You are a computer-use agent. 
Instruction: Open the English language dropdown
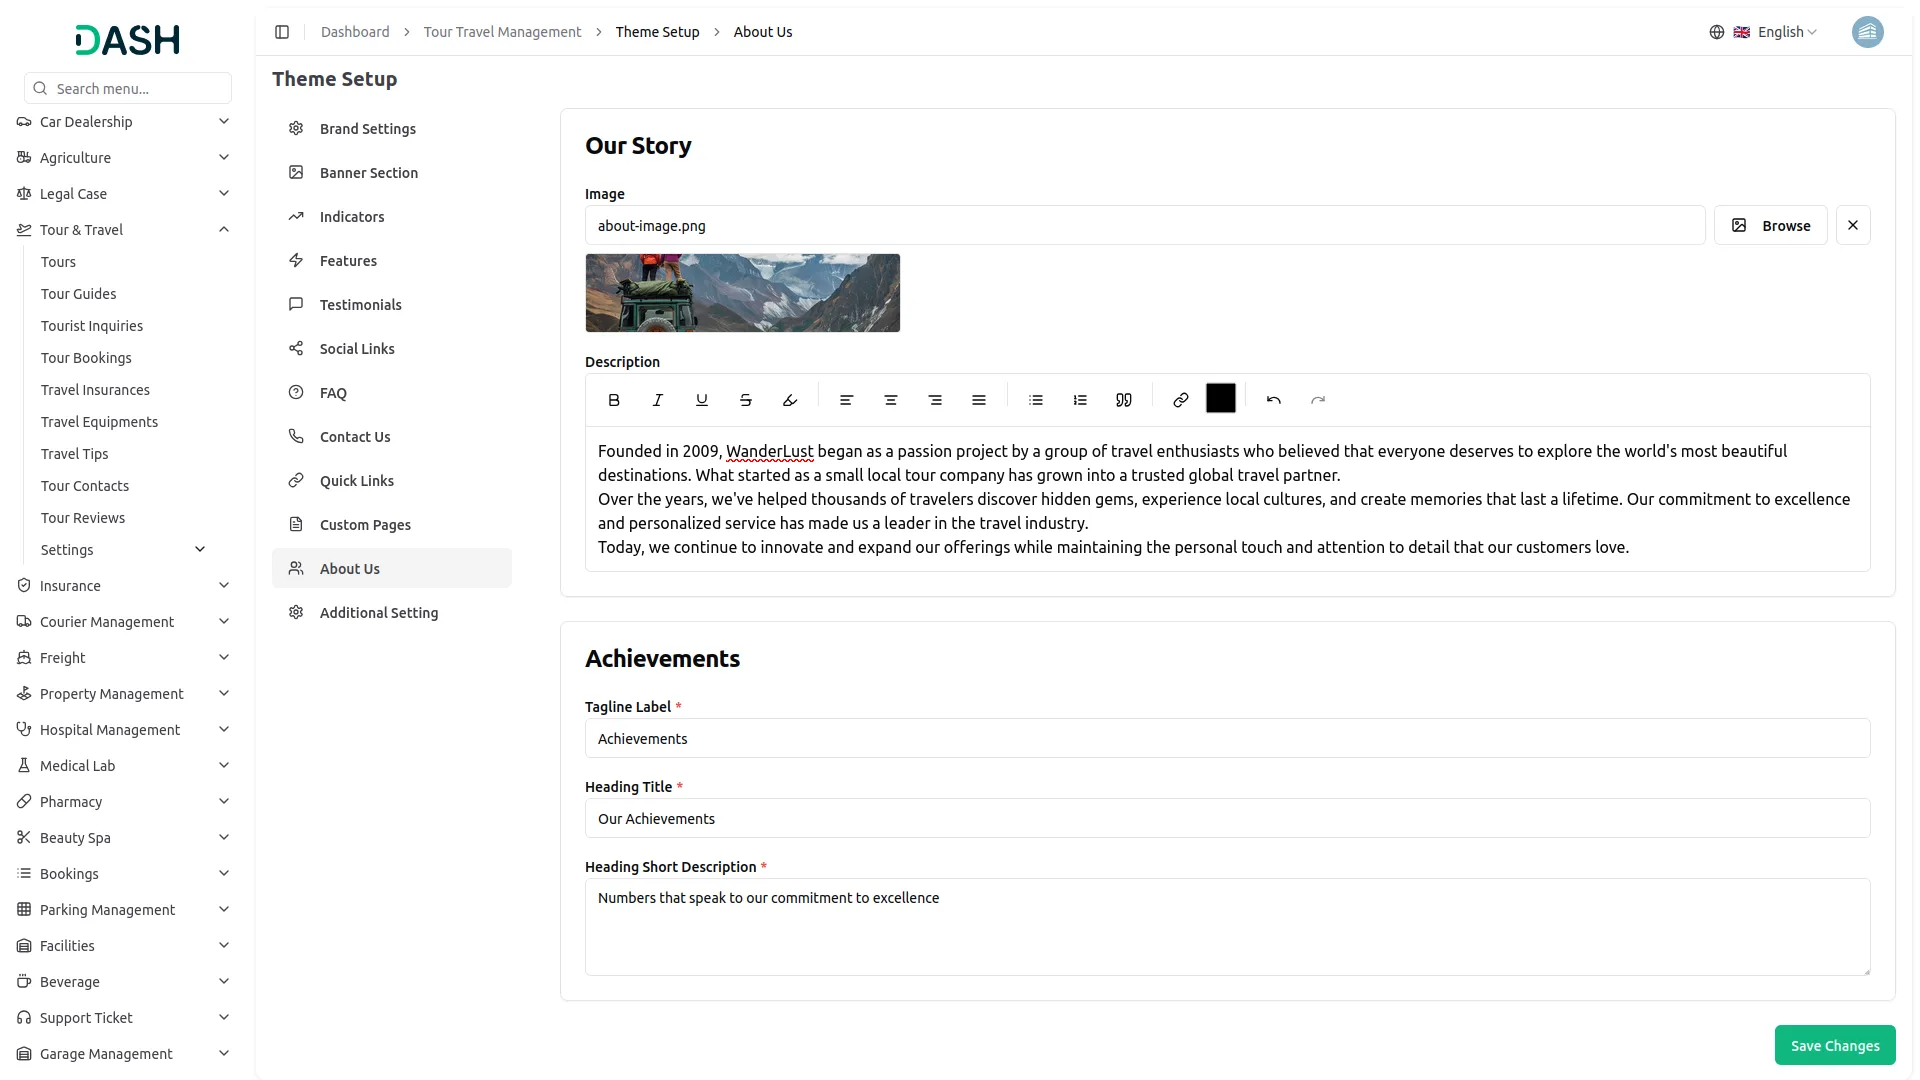(x=1779, y=31)
